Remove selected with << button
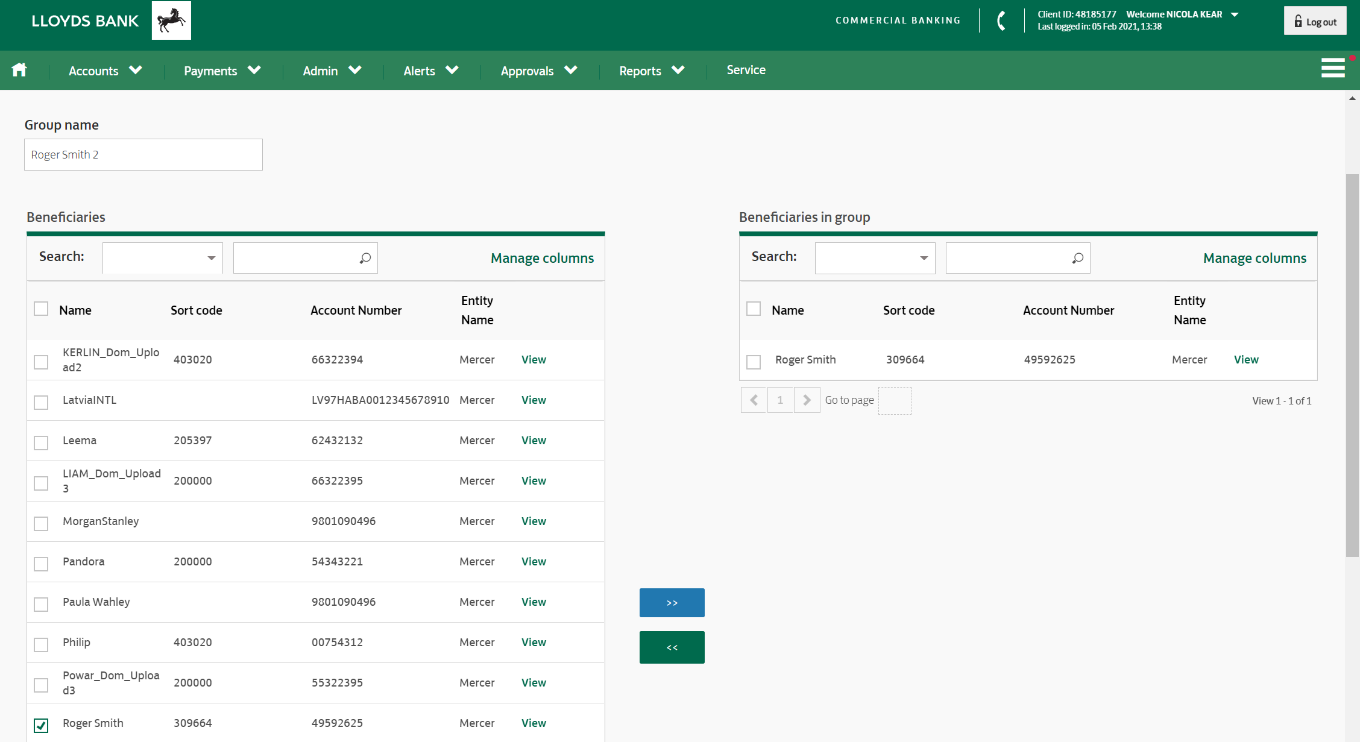This screenshot has height=742, width=1360. (x=672, y=647)
